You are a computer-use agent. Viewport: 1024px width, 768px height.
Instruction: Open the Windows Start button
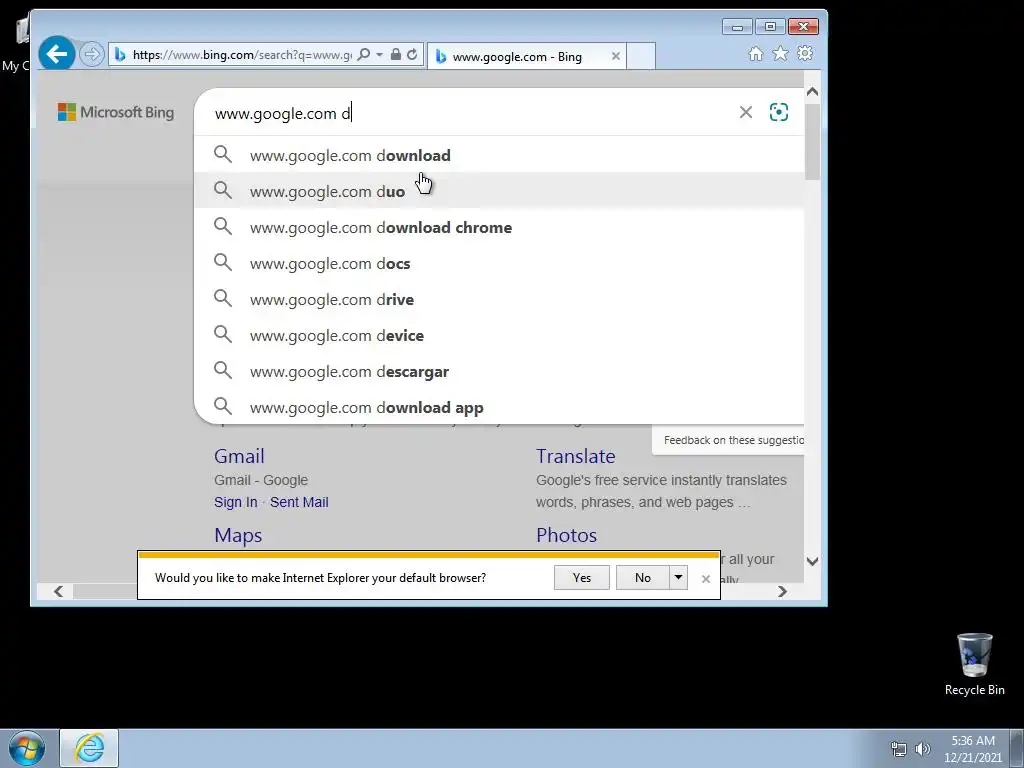click(27, 748)
